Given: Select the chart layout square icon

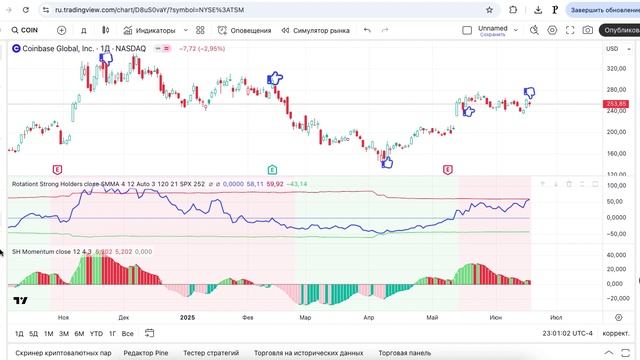Looking at the screenshot, I should click(467, 30).
